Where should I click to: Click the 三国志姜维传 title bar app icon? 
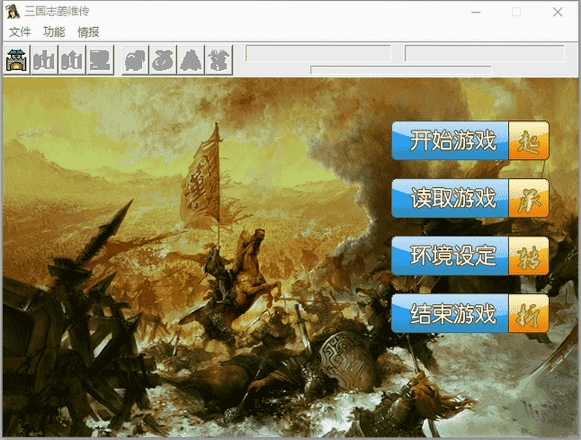[x=13, y=11]
